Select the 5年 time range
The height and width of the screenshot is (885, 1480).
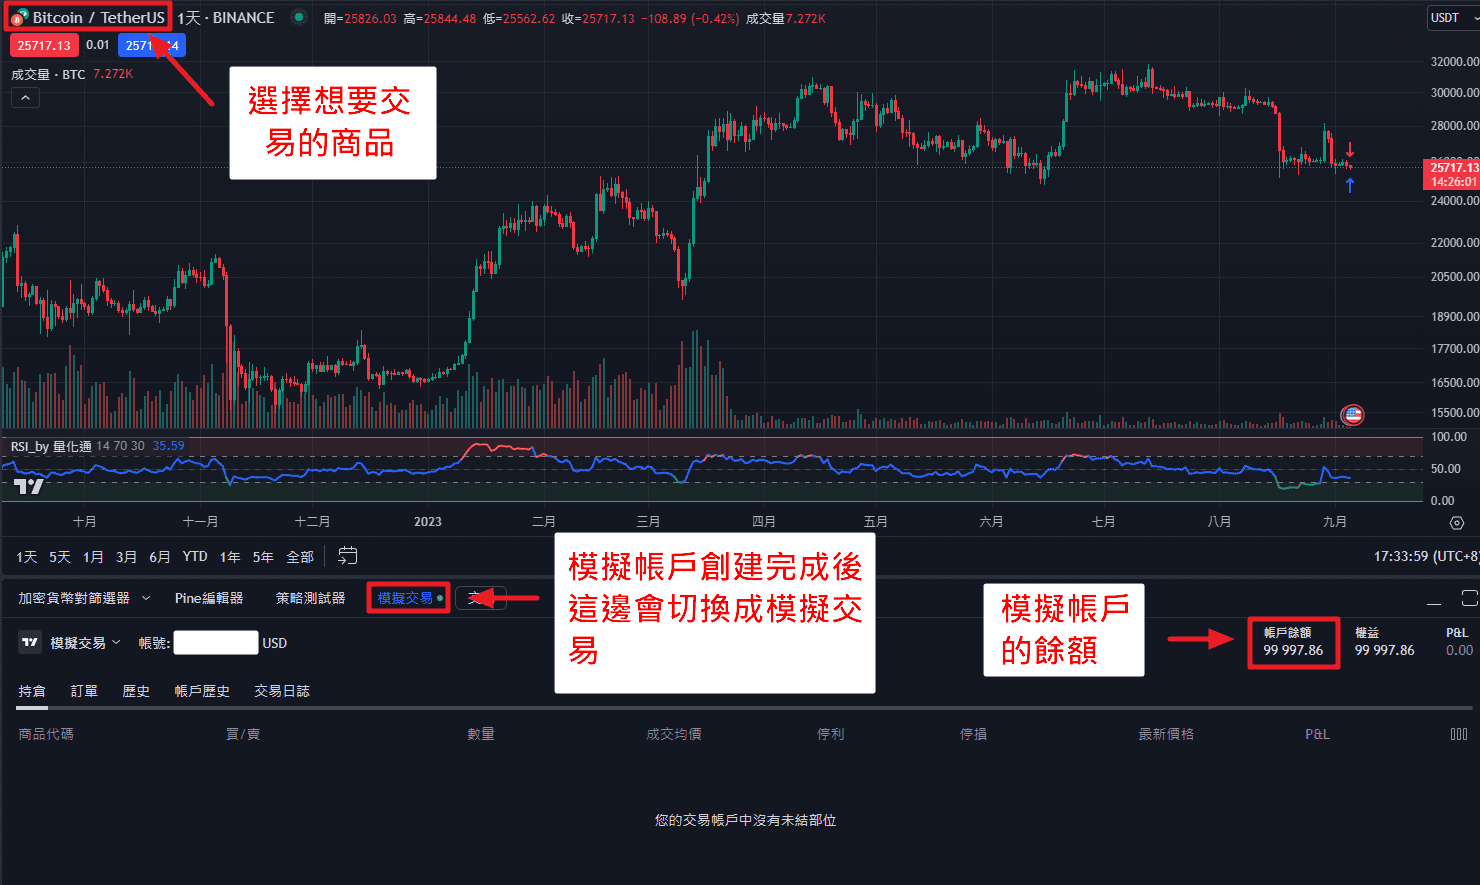[263, 557]
